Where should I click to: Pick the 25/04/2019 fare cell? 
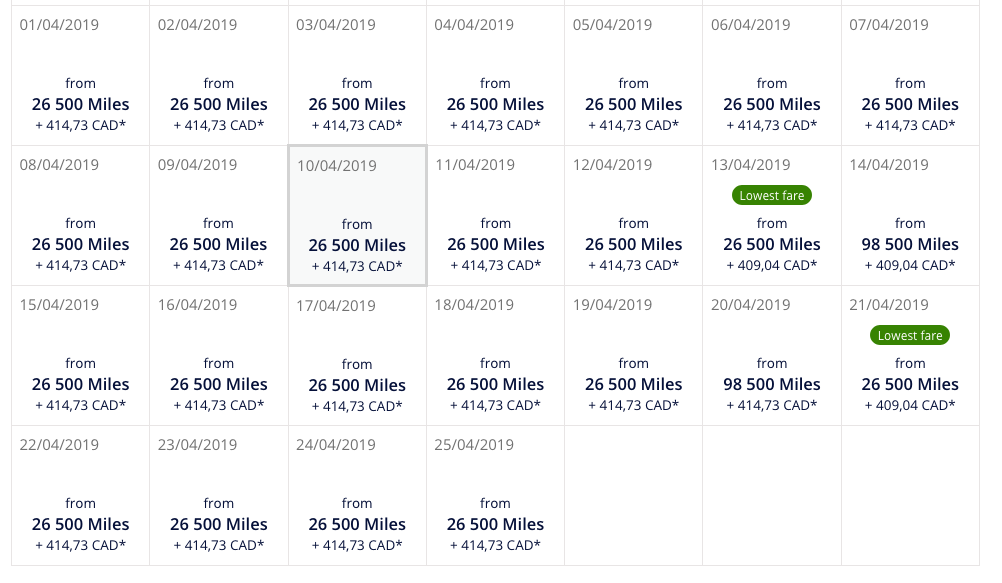(x=495, y=495)
